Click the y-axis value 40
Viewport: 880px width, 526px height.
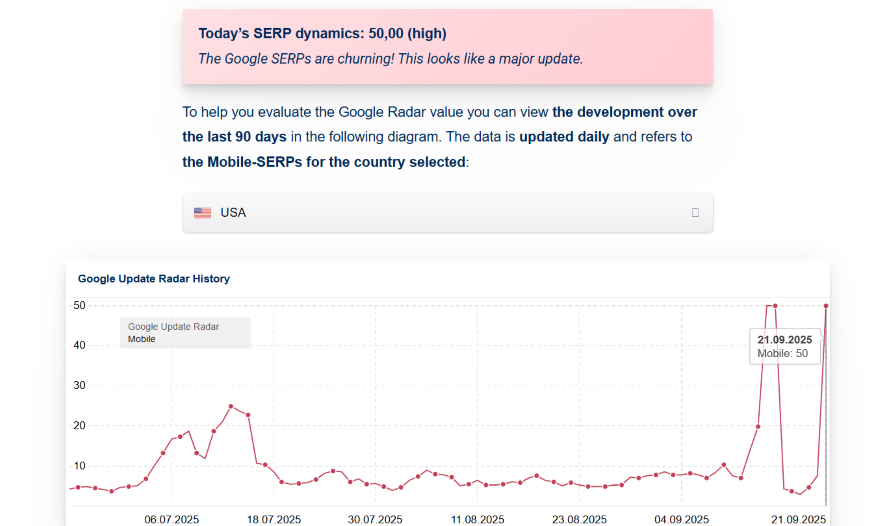click(79, 345)
